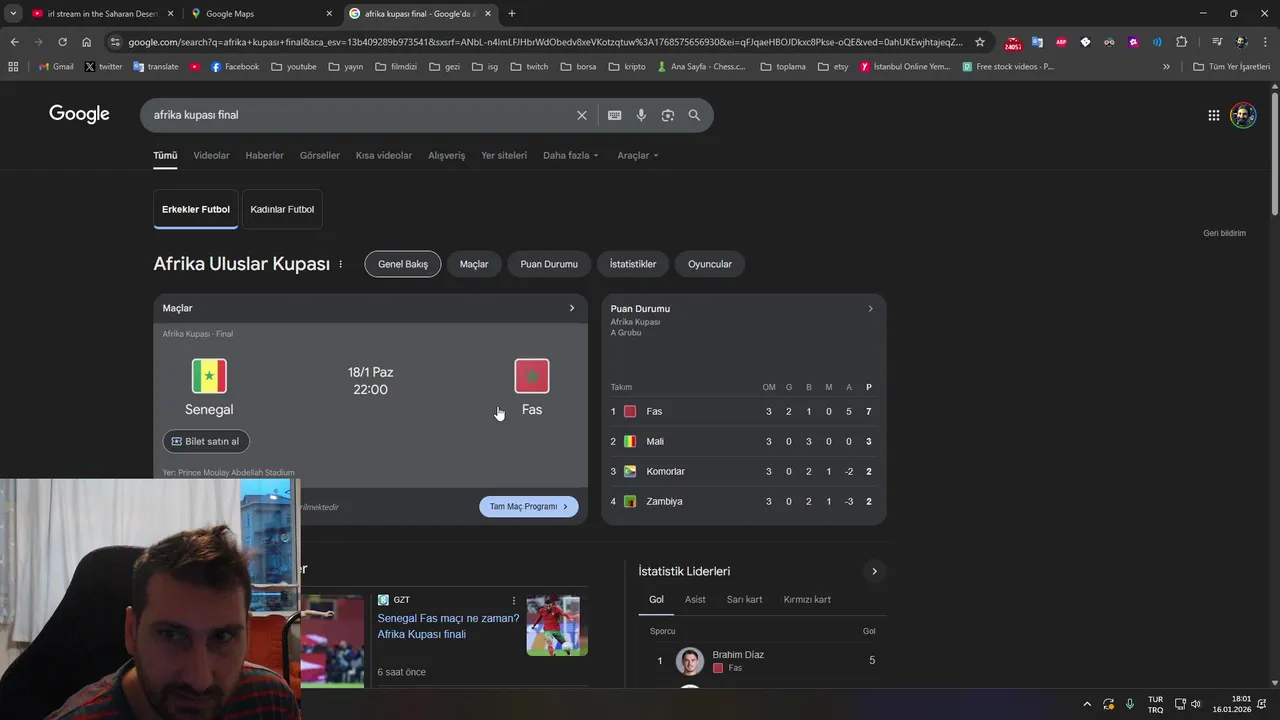Viewport: 1280px width, 720px height.
Task: Open the youtube bookmarks folder
Action: [x=293, y=67]
